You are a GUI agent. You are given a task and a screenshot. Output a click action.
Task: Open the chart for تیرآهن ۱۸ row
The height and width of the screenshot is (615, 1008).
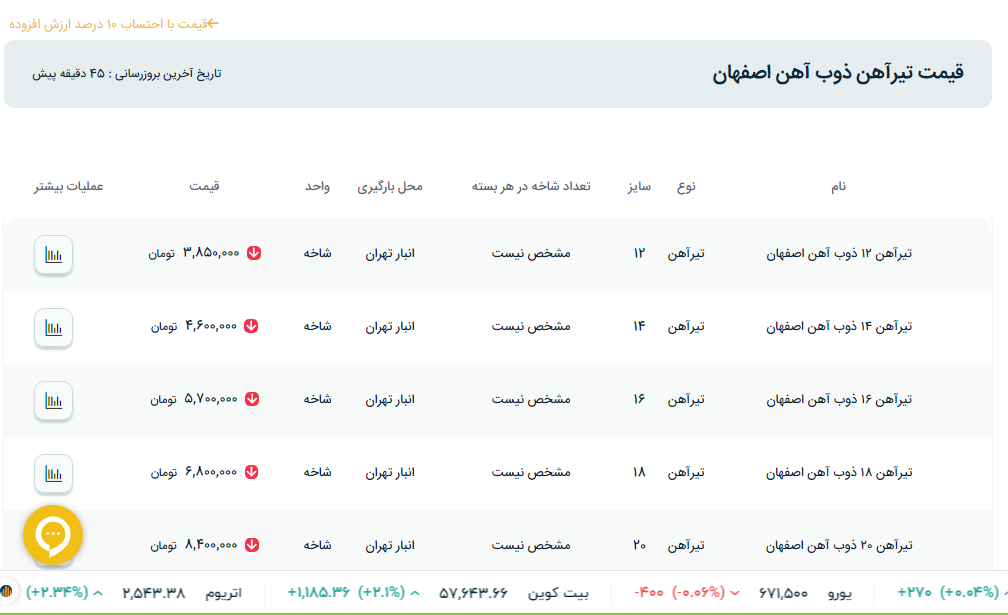(x=53, y=473)
